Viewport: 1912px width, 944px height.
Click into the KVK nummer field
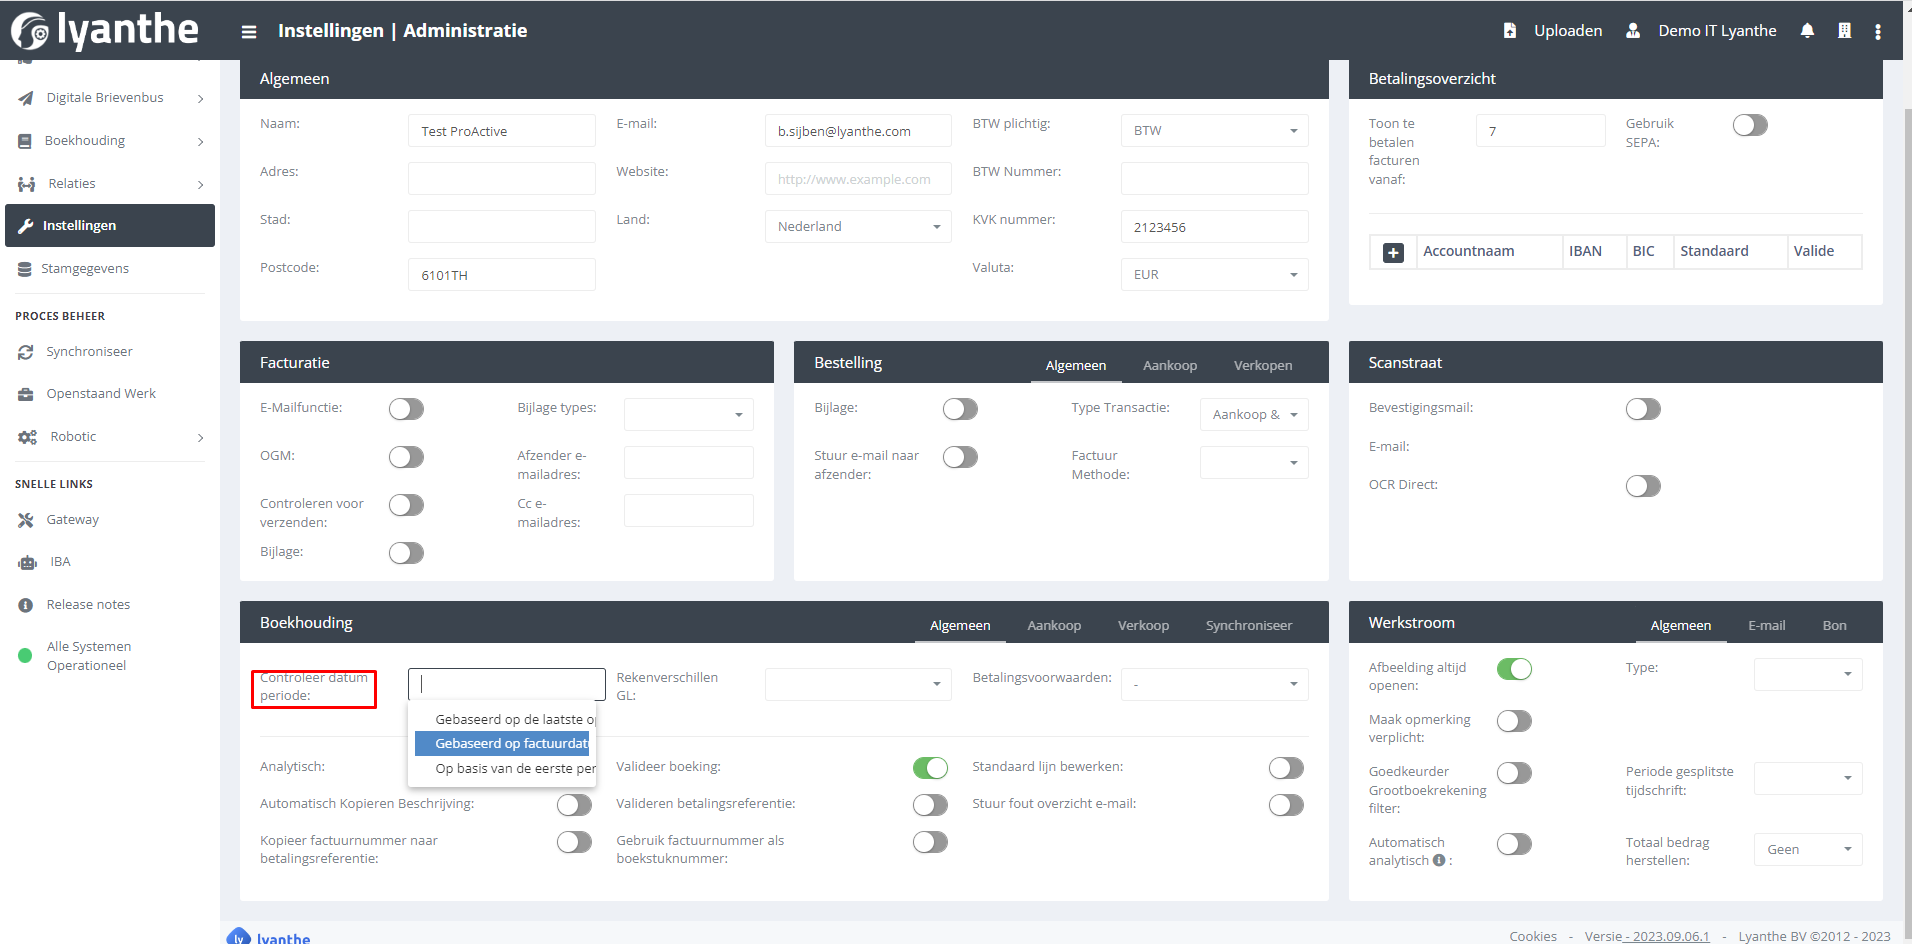1214,227
